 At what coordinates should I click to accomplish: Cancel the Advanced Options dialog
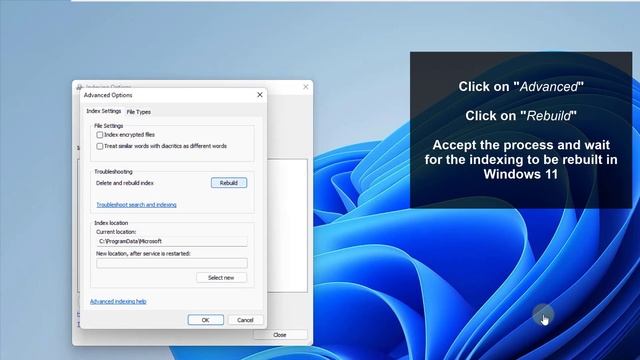(x=245, y=320)
